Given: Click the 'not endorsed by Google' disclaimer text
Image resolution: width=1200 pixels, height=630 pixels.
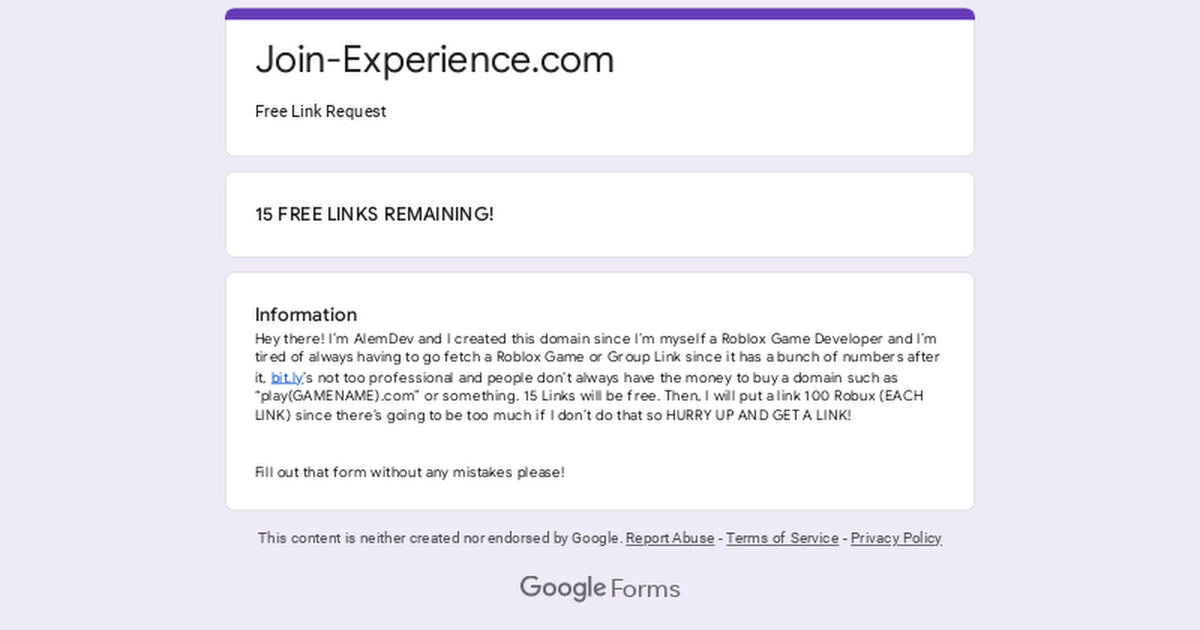Looking at the screenshot, I should pos(440,538).
